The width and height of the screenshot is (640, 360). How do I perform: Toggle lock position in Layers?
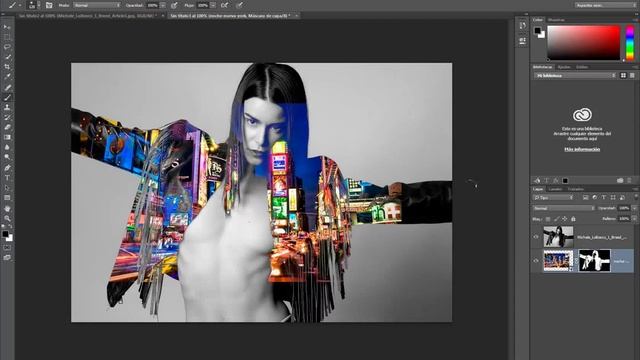pos(564,219)
